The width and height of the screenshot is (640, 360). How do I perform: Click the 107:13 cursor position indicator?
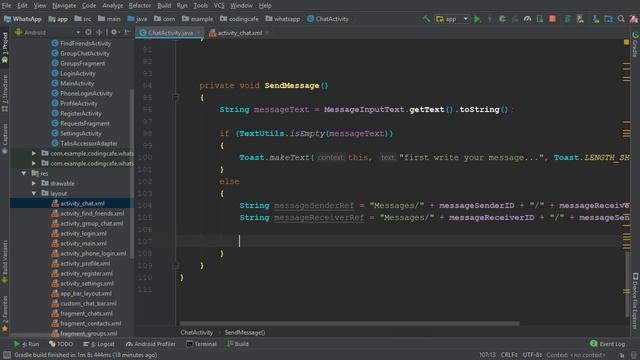point(487,355)
